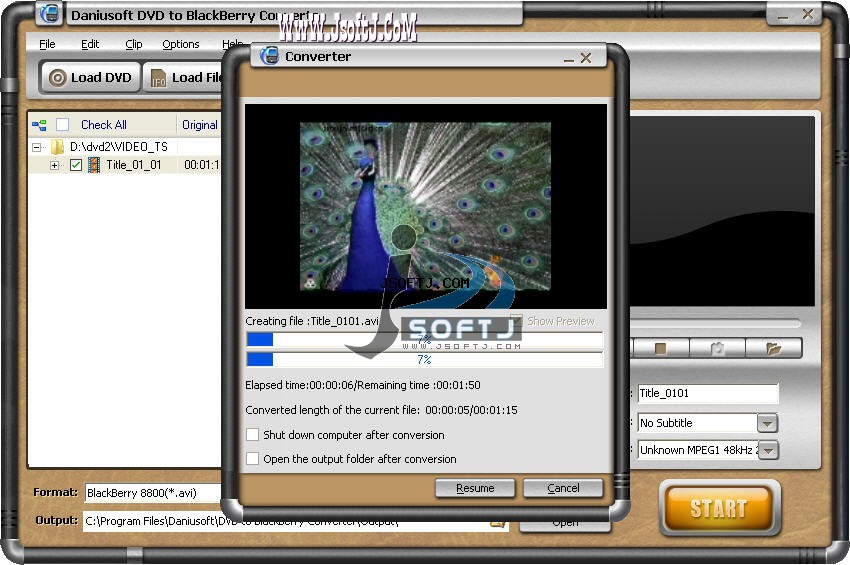Click the upper progress bar's blue fill
The height and width of the screenshot is (565, 850).
coord(260,339)
